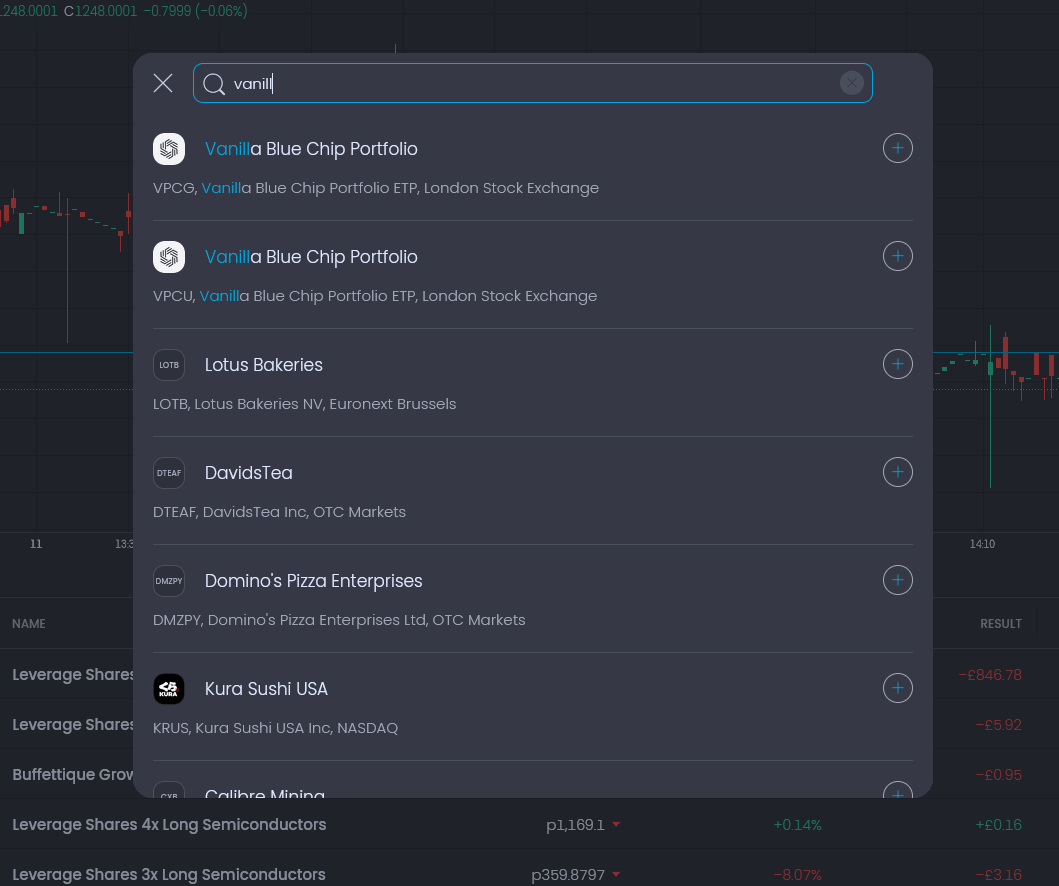Click the magnifier search icon

click(214, 84)
